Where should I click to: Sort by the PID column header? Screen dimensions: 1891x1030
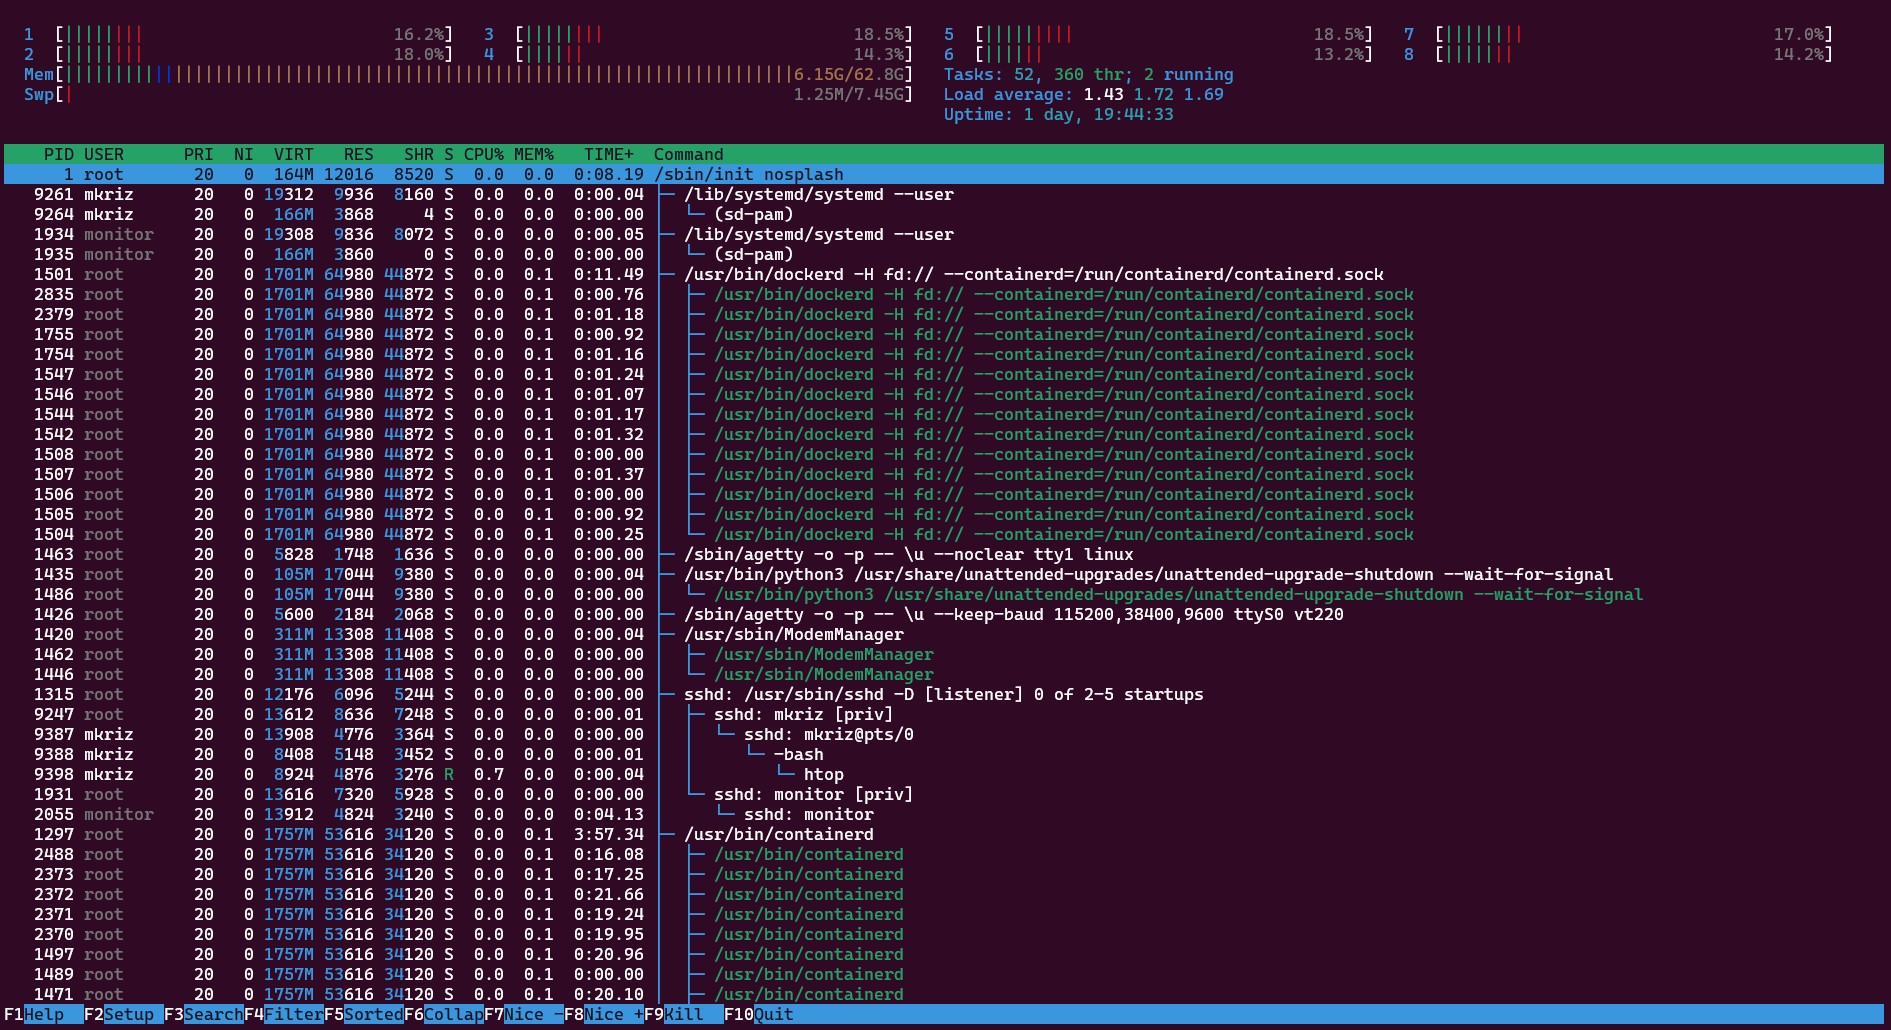pos(58,154)
